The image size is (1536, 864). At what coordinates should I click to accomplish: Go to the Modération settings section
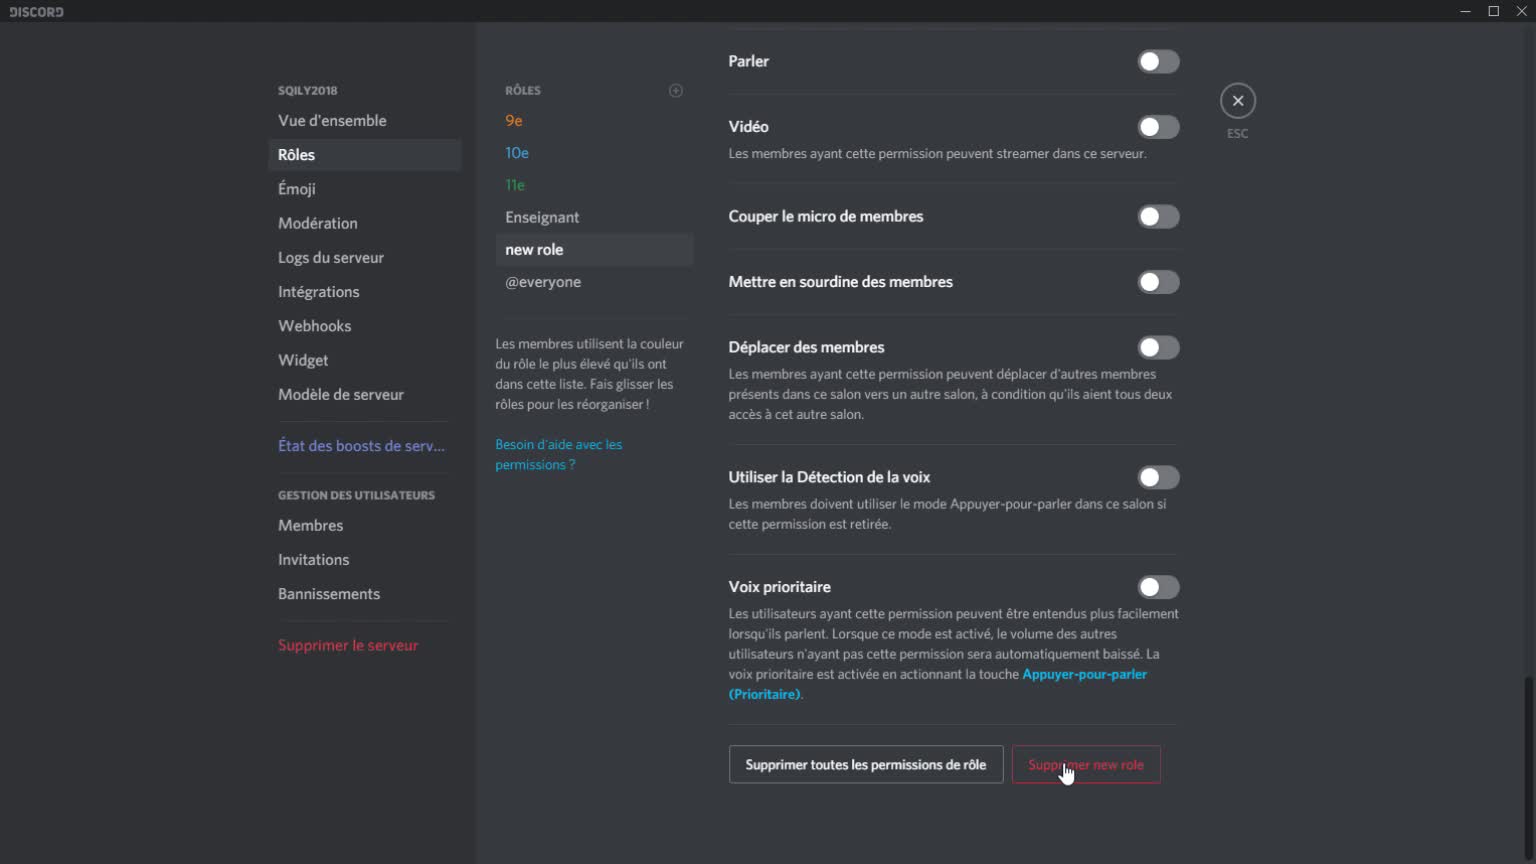(318, 223)
